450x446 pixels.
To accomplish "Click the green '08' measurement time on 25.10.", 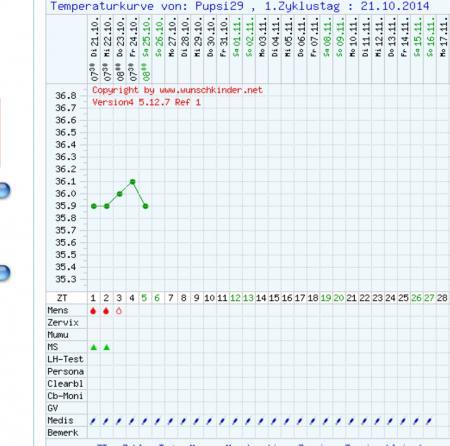I will (x=146, y=72).
